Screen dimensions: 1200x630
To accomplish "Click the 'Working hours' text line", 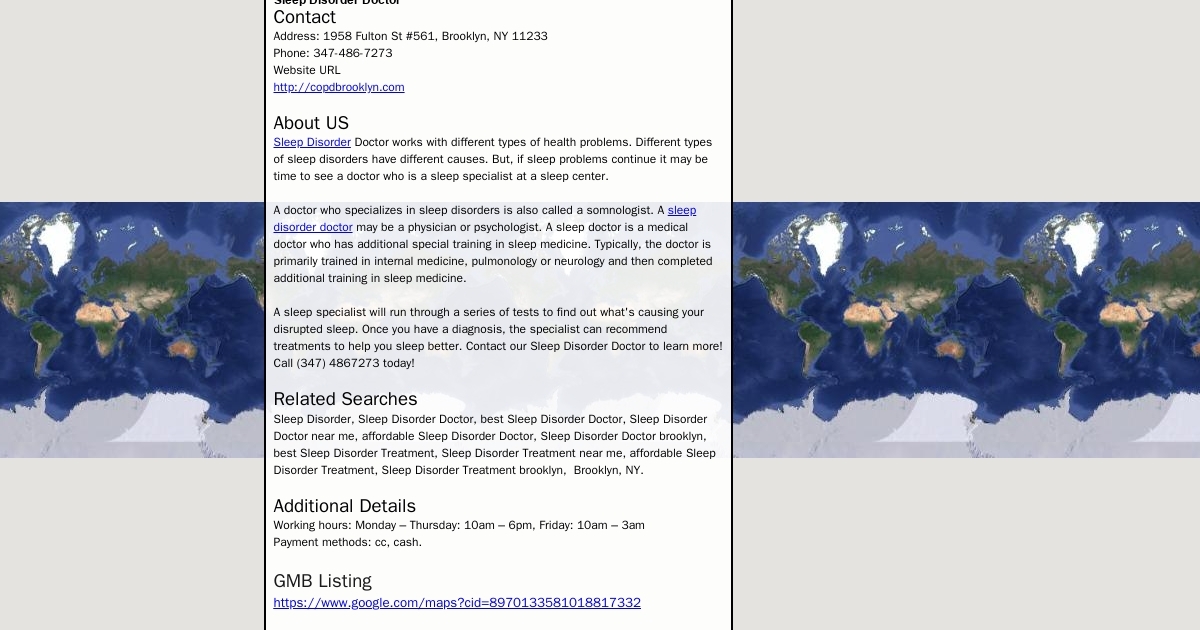I will click(459, 525).
